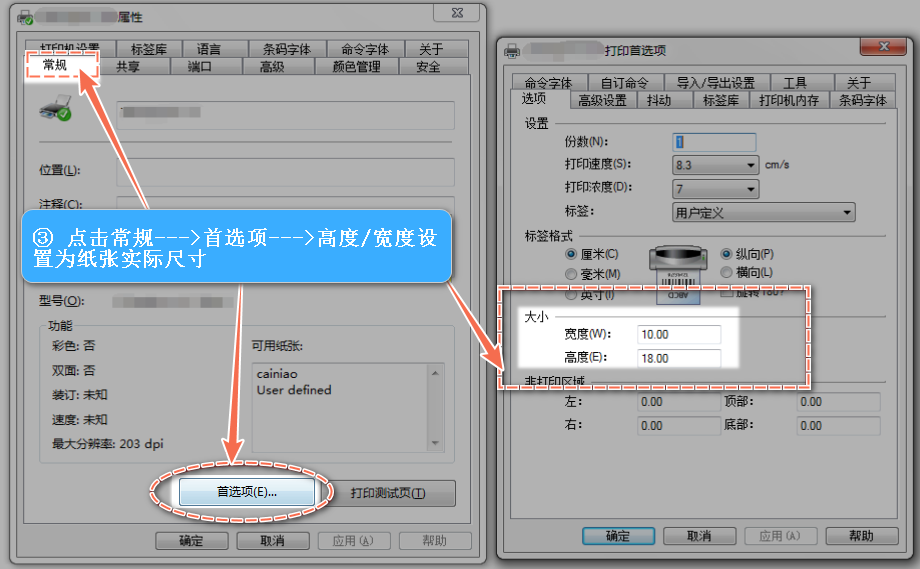Open the 导入/导出设置 tab
This screenshot has width=920, height=569.
coord(716,83)
